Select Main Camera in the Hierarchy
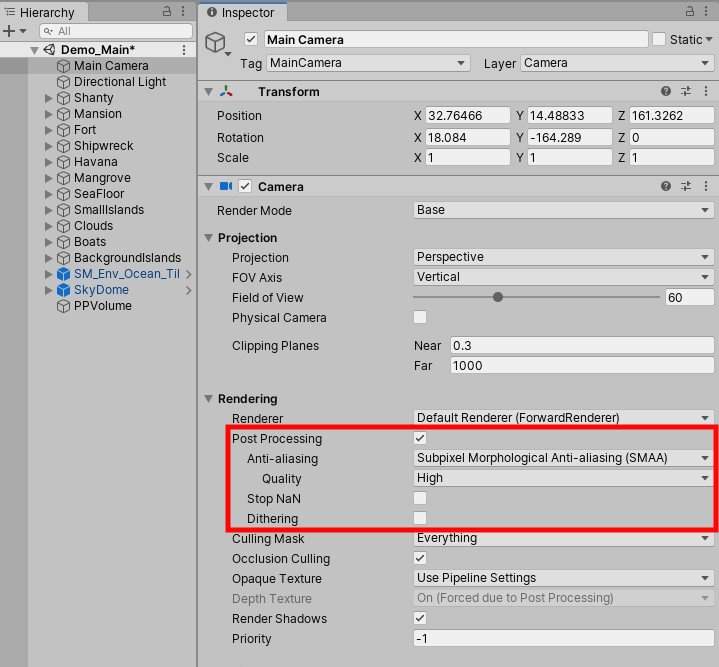The image size is (719, 667). pos(111,66)
